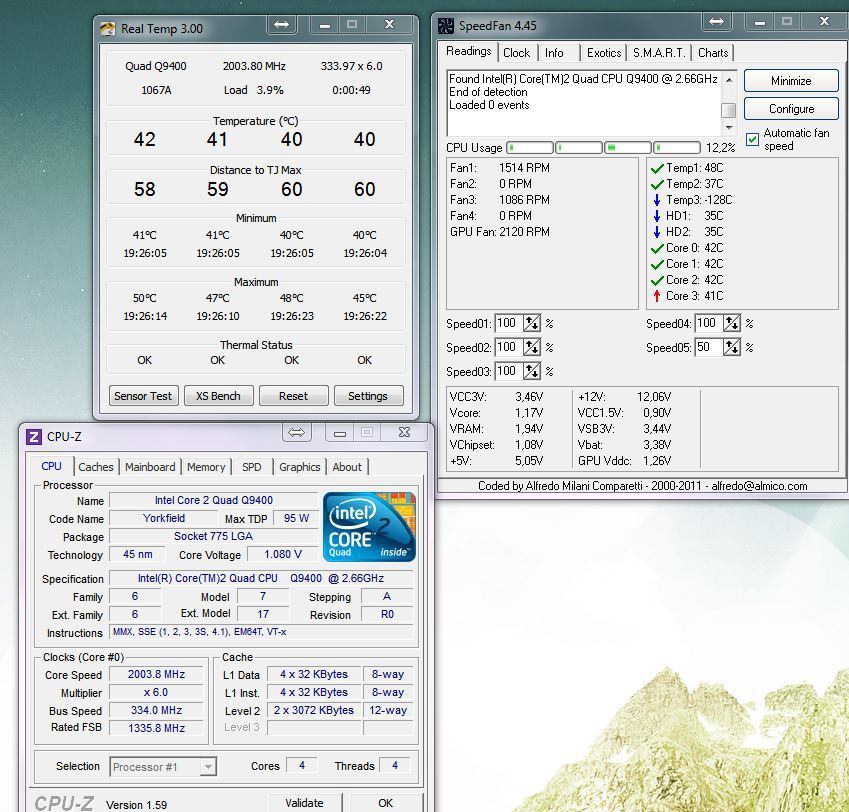Toggle Automatic fan speed checkbox

click(x=752, y=140)
